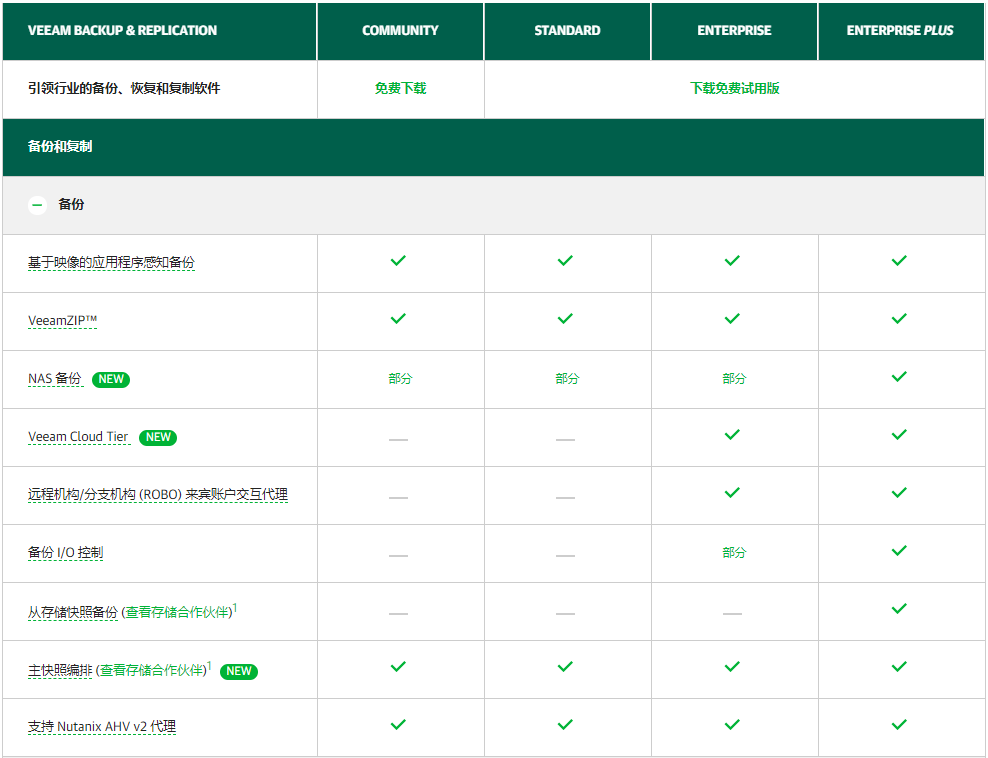Image resolution: width=988 pixels, height=758 pixels.
Task: Click Enterprise Plus checkmark in Nutanix AHV row
Action: [x=899, y=724]
